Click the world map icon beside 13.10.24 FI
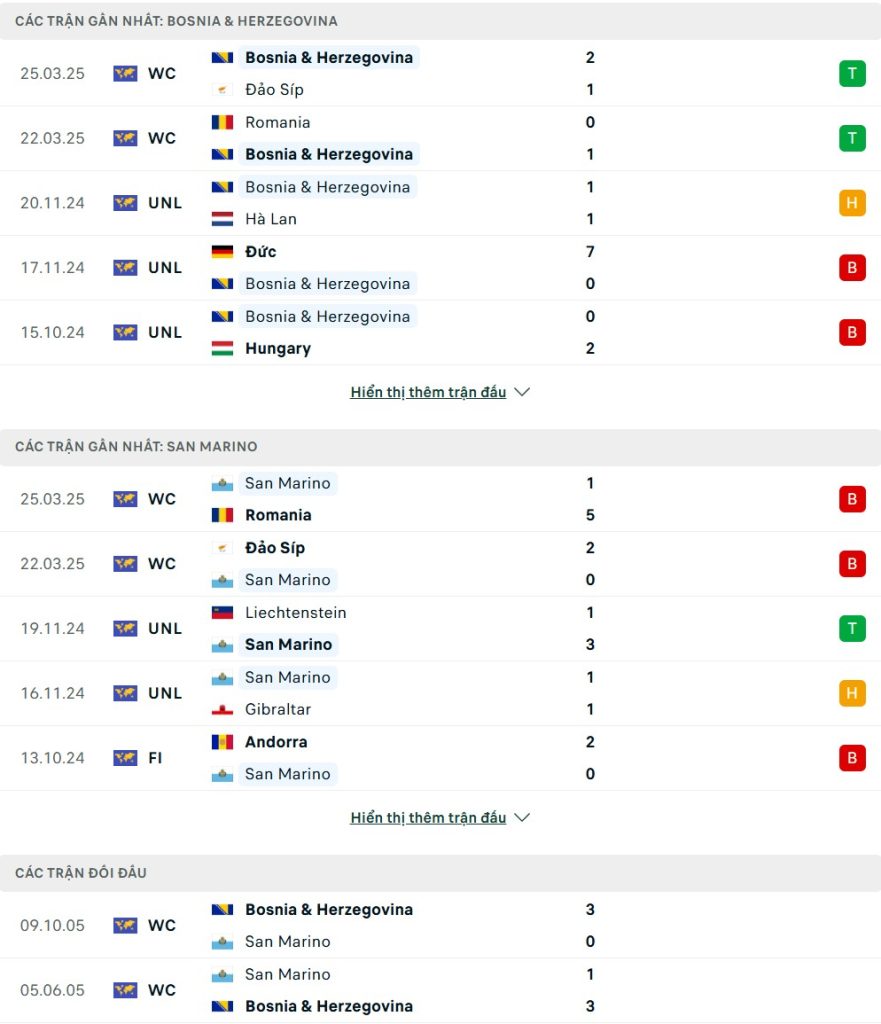The image size is (881, 1024). coord(125,758)
